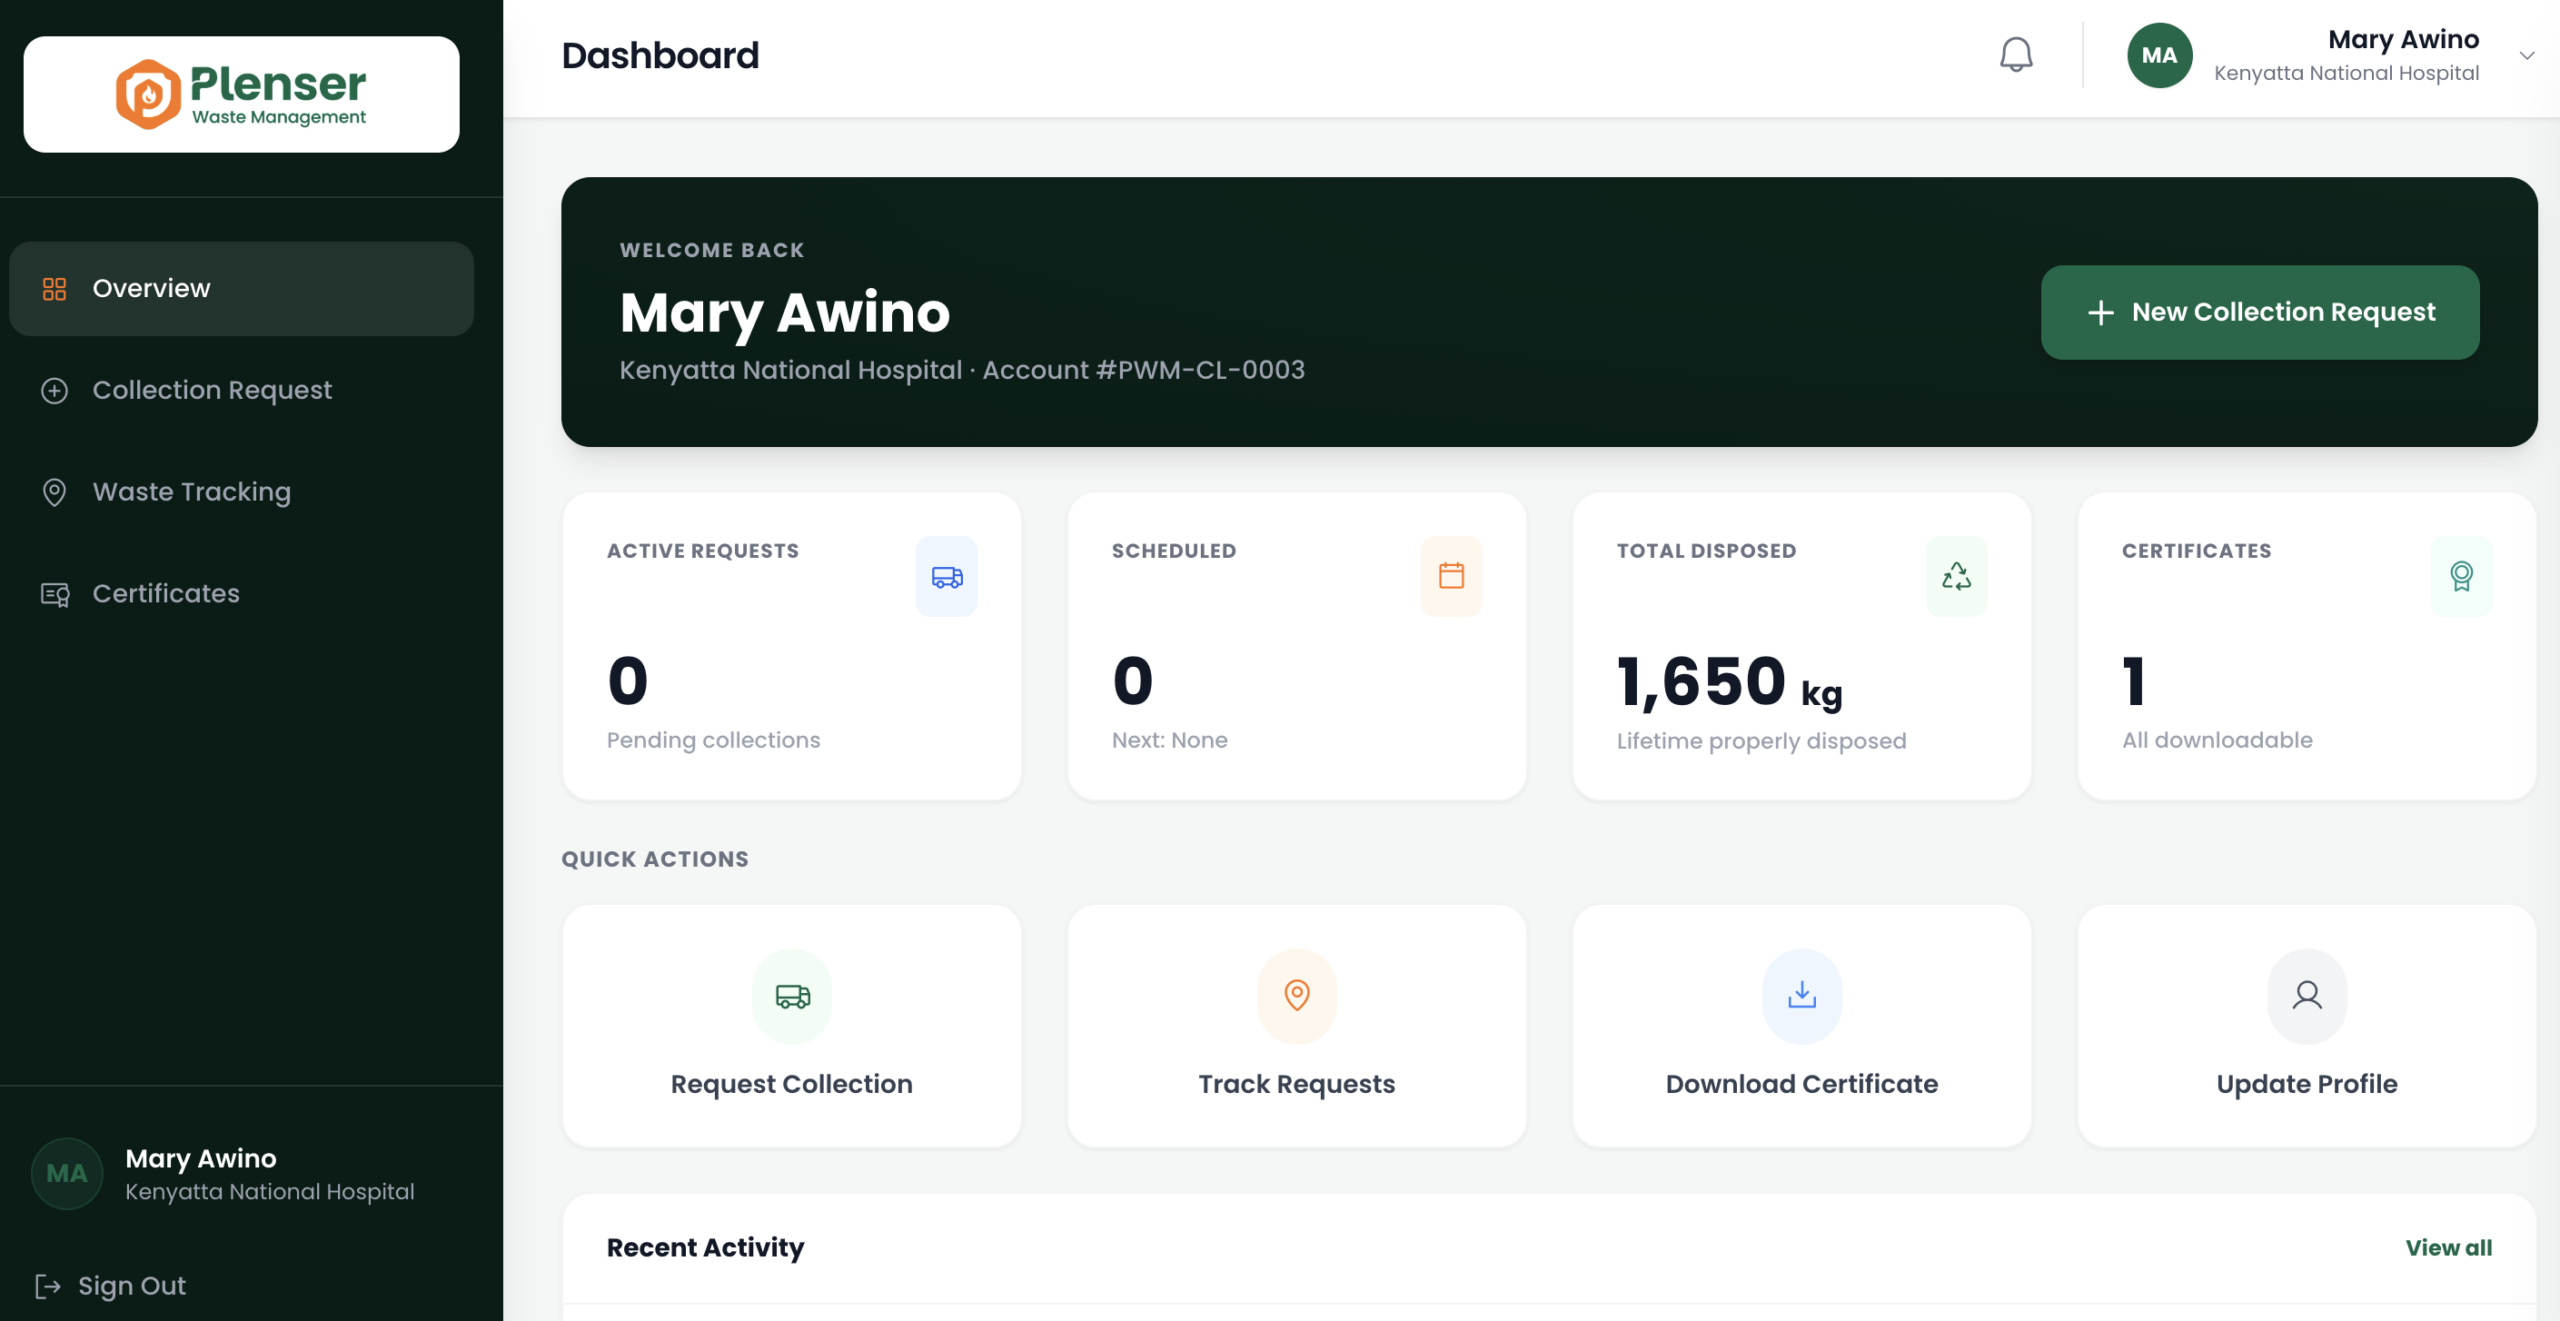Screen dimensions: 2560x1321
Task: Click the Dashboard page title
Action: point(660,56)
